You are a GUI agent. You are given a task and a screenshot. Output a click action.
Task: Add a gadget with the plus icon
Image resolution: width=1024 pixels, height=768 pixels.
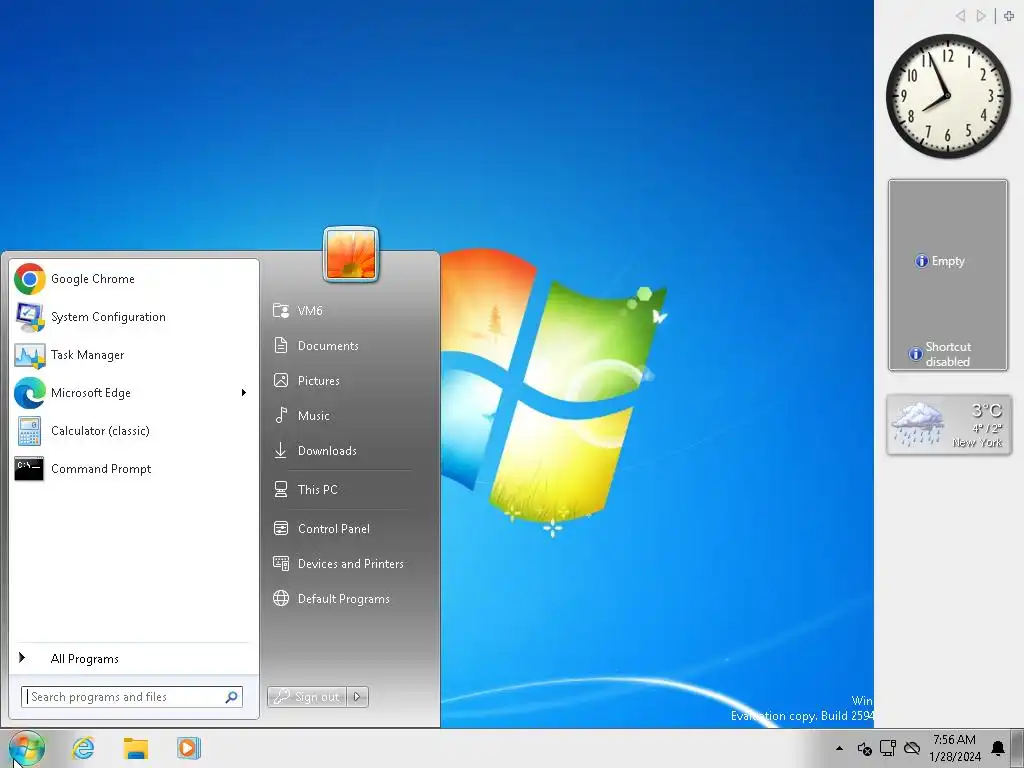pyautogui.click(x=1009, y=16)
